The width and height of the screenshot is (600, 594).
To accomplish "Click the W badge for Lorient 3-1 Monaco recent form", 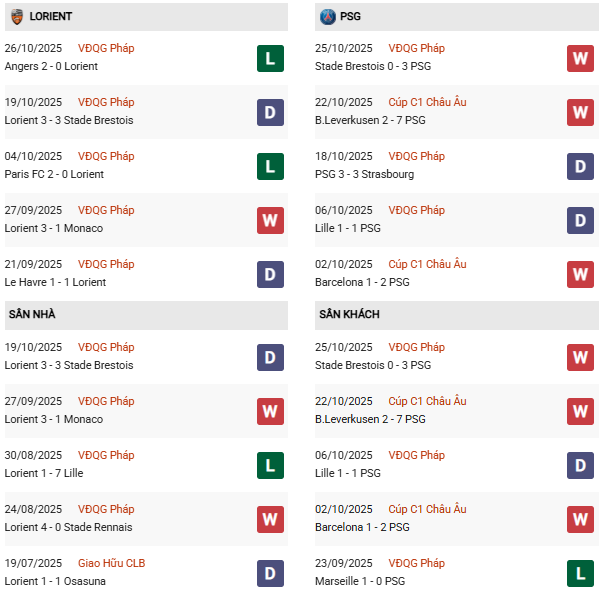I will [x=270, y=220].
